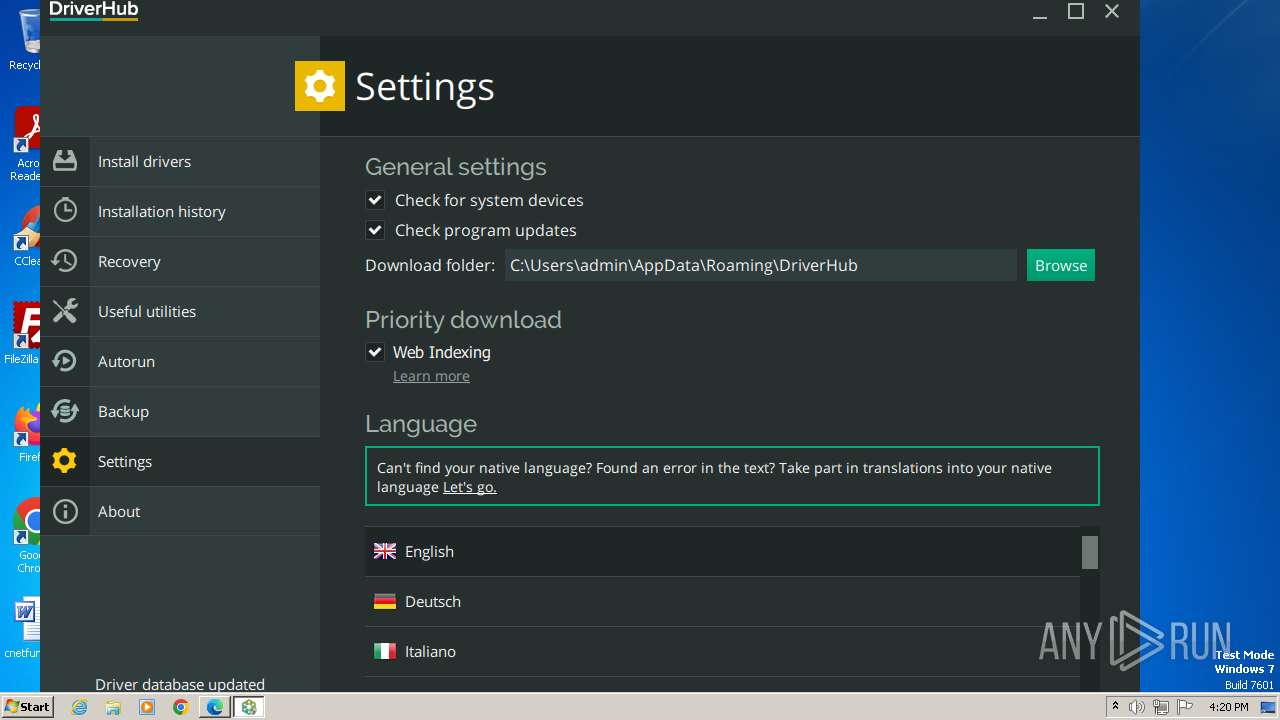Click the Driver database updated status text
The height and width of the screenshot is (720, 1280).
[x=180, y=685]
